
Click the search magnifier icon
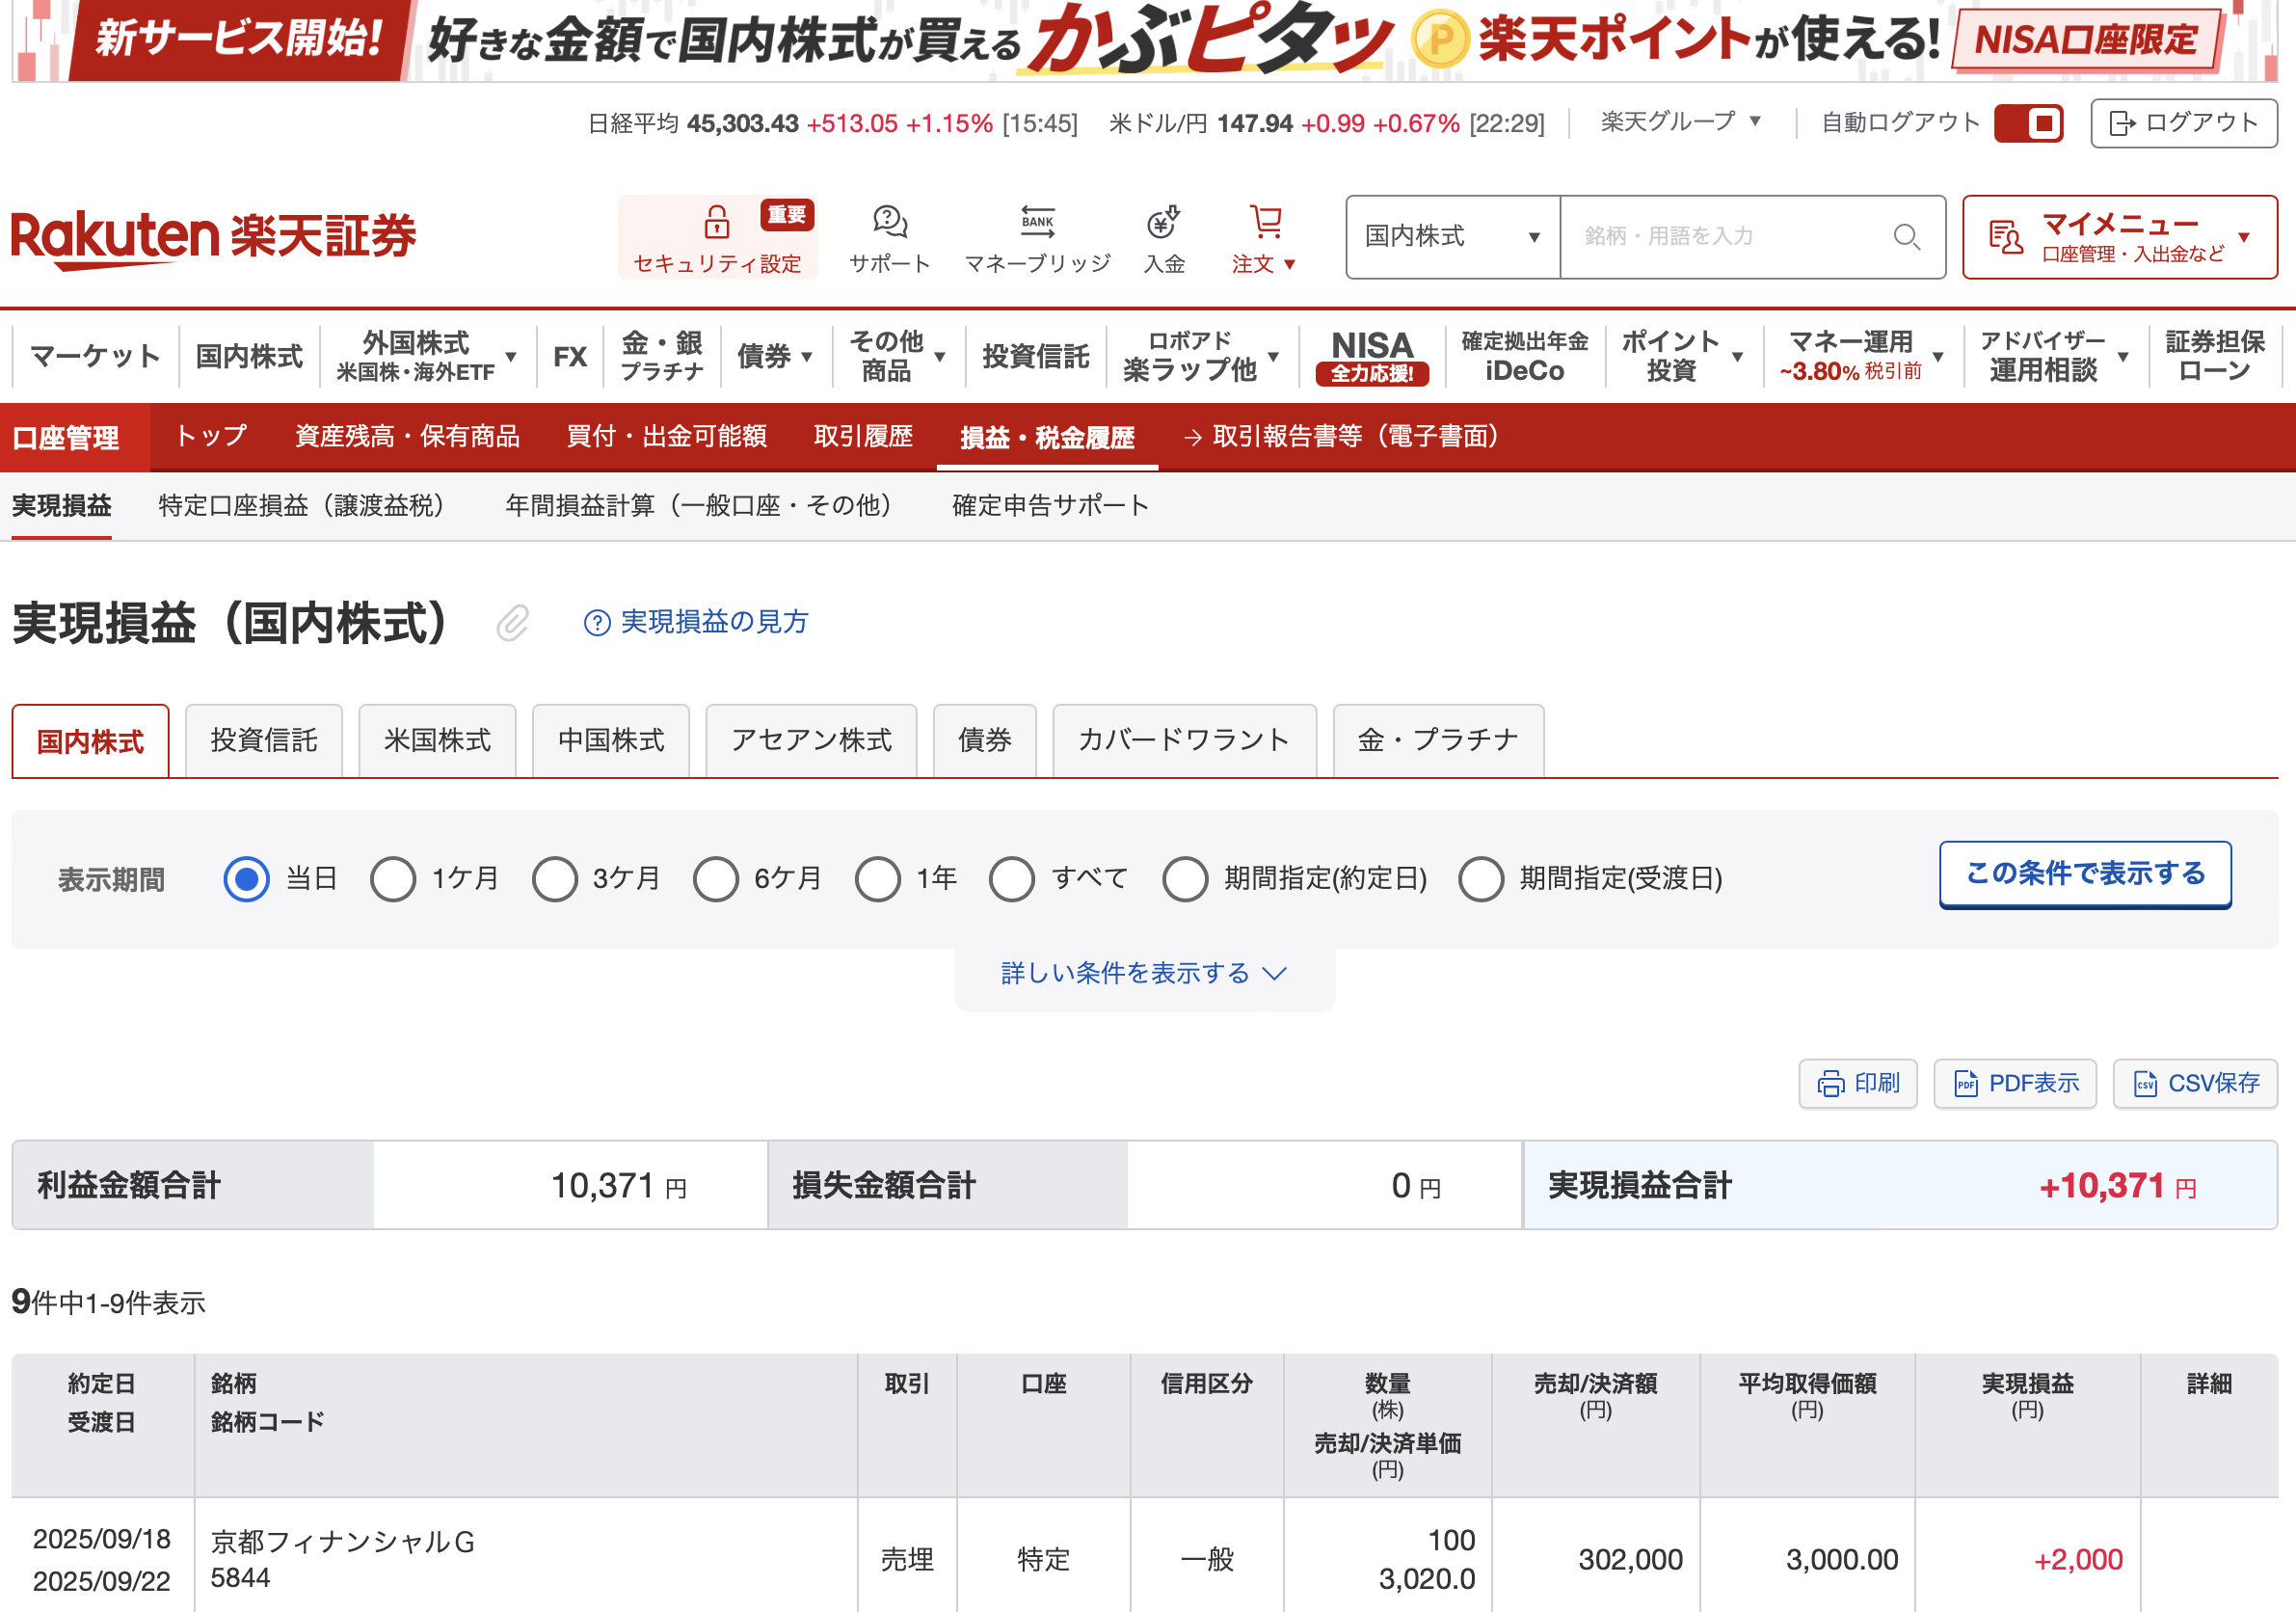(x=1906, y=237)
